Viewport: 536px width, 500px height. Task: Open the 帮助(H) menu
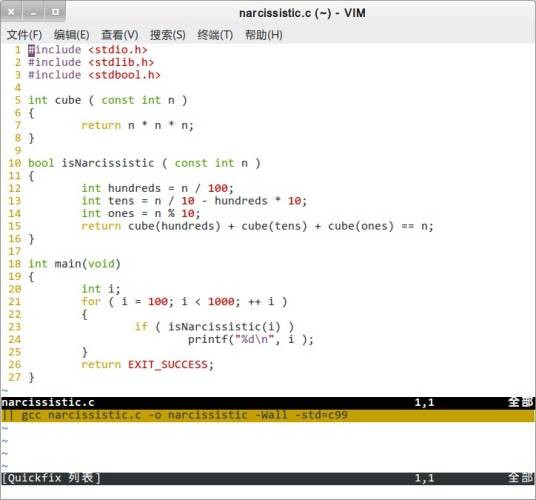pos(264,35)
